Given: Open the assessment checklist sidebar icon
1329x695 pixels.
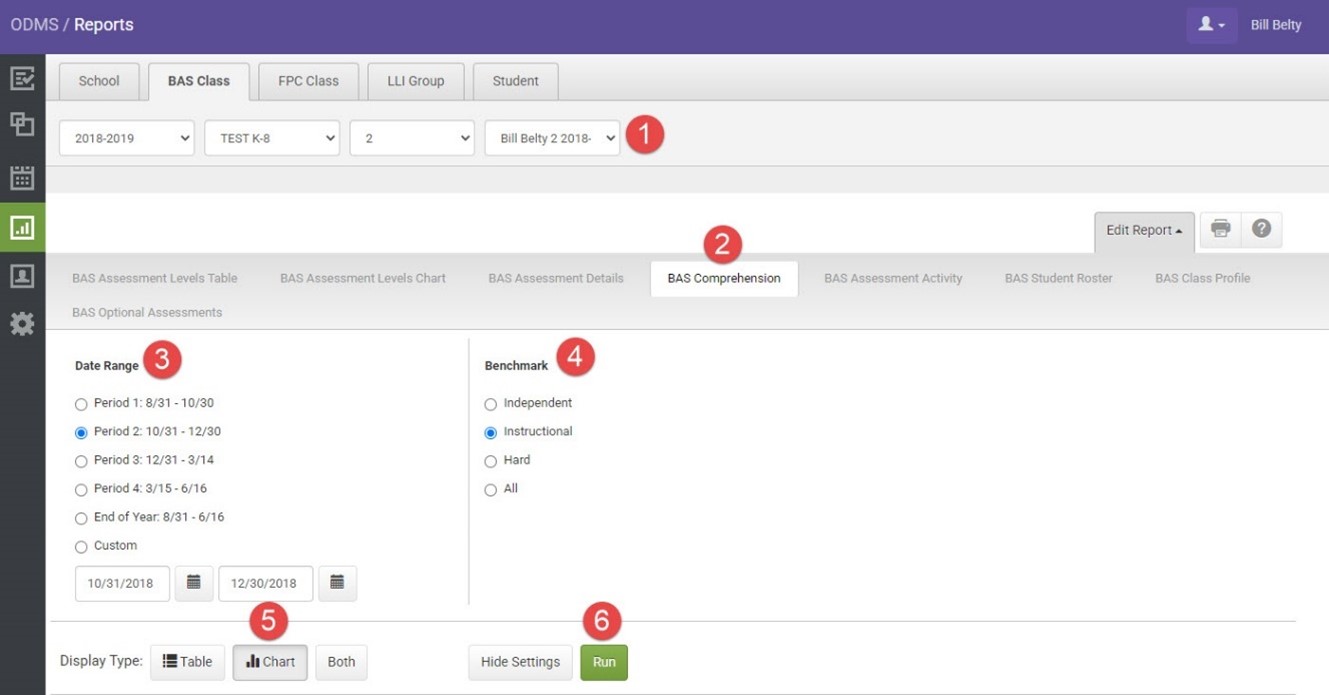Looking at the screenshot, I should (22, 78).
